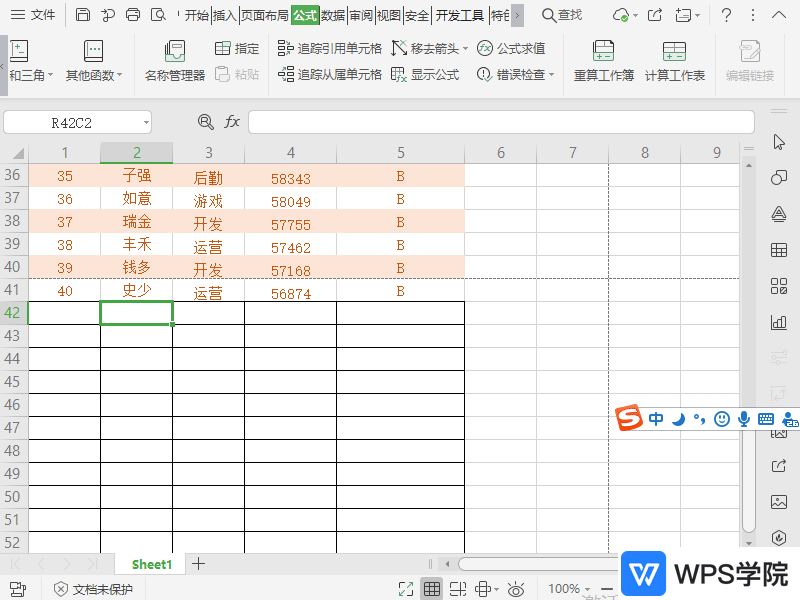The image size is (800, 600).
Task: Click the insert function (fx) icon
Action: (x=233, y=121)
